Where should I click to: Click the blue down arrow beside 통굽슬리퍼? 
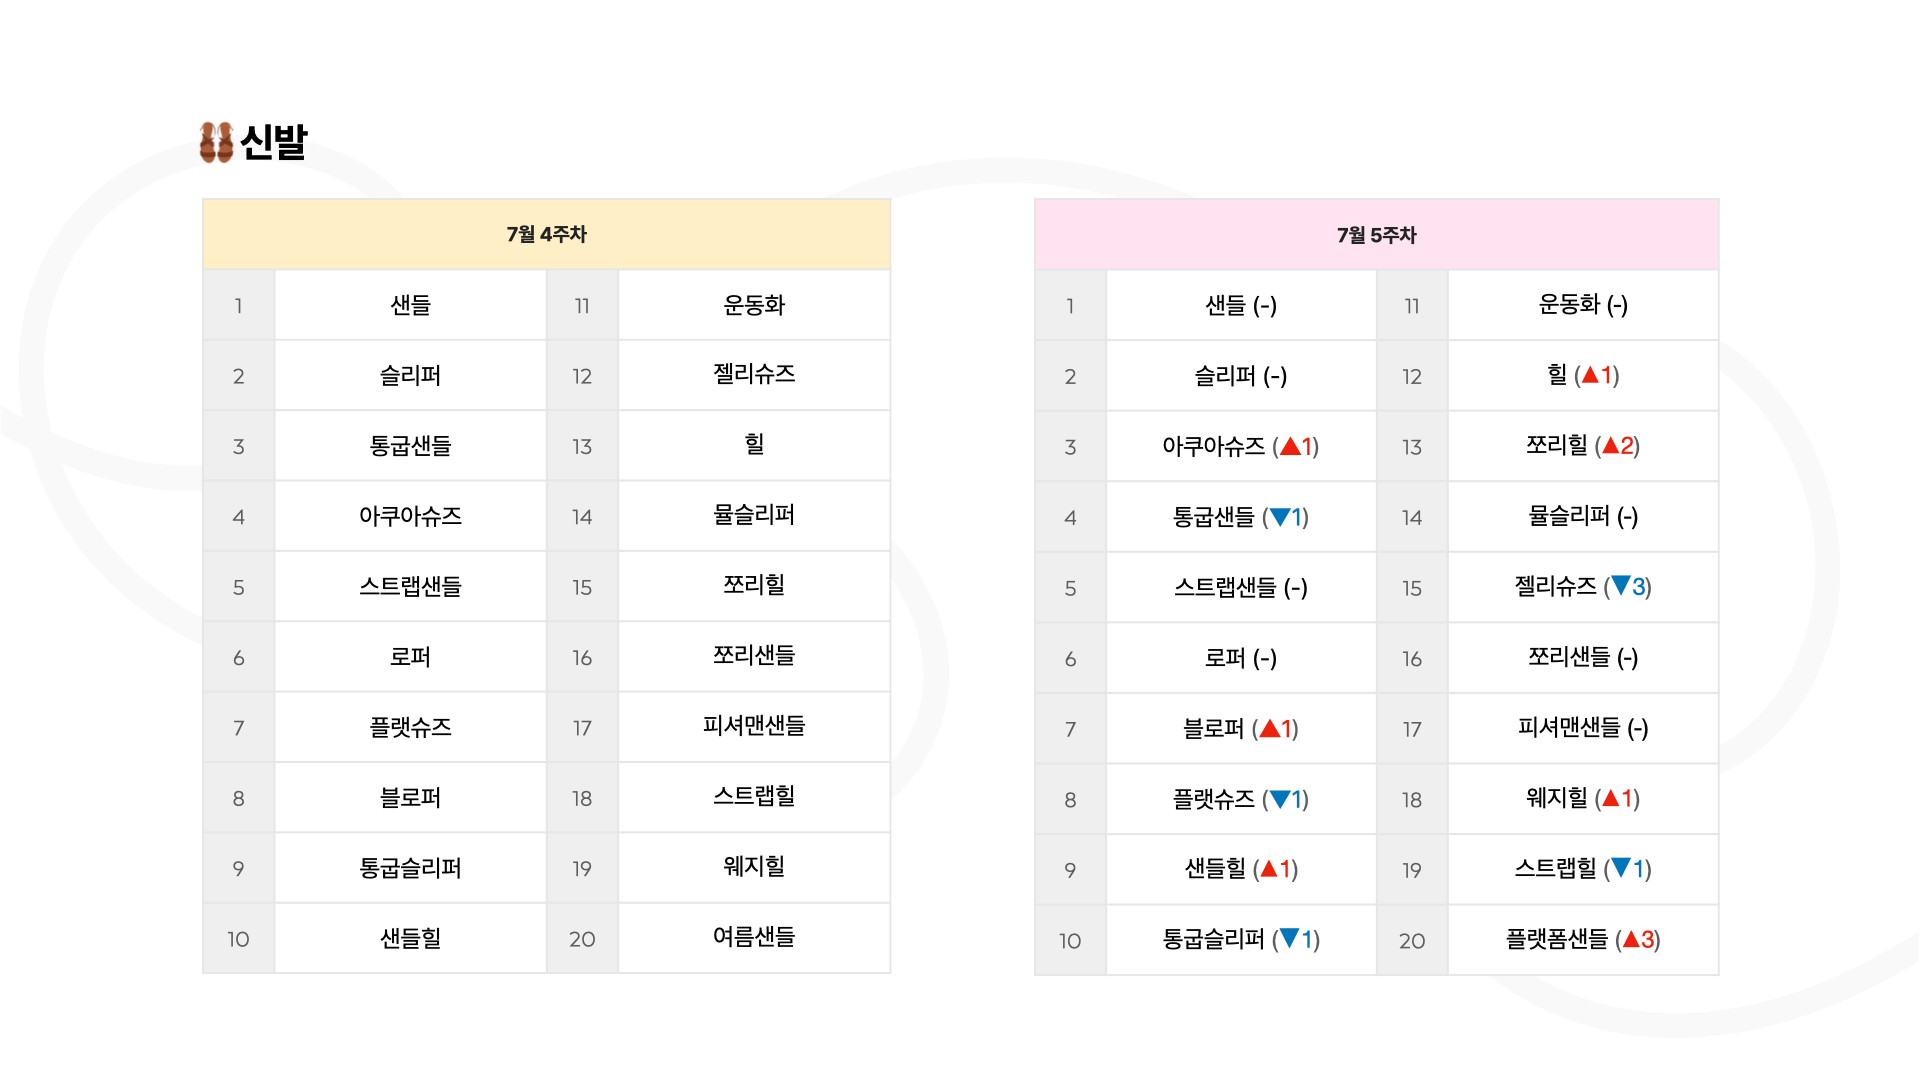pyautogui.click(x=1289, y=938)
